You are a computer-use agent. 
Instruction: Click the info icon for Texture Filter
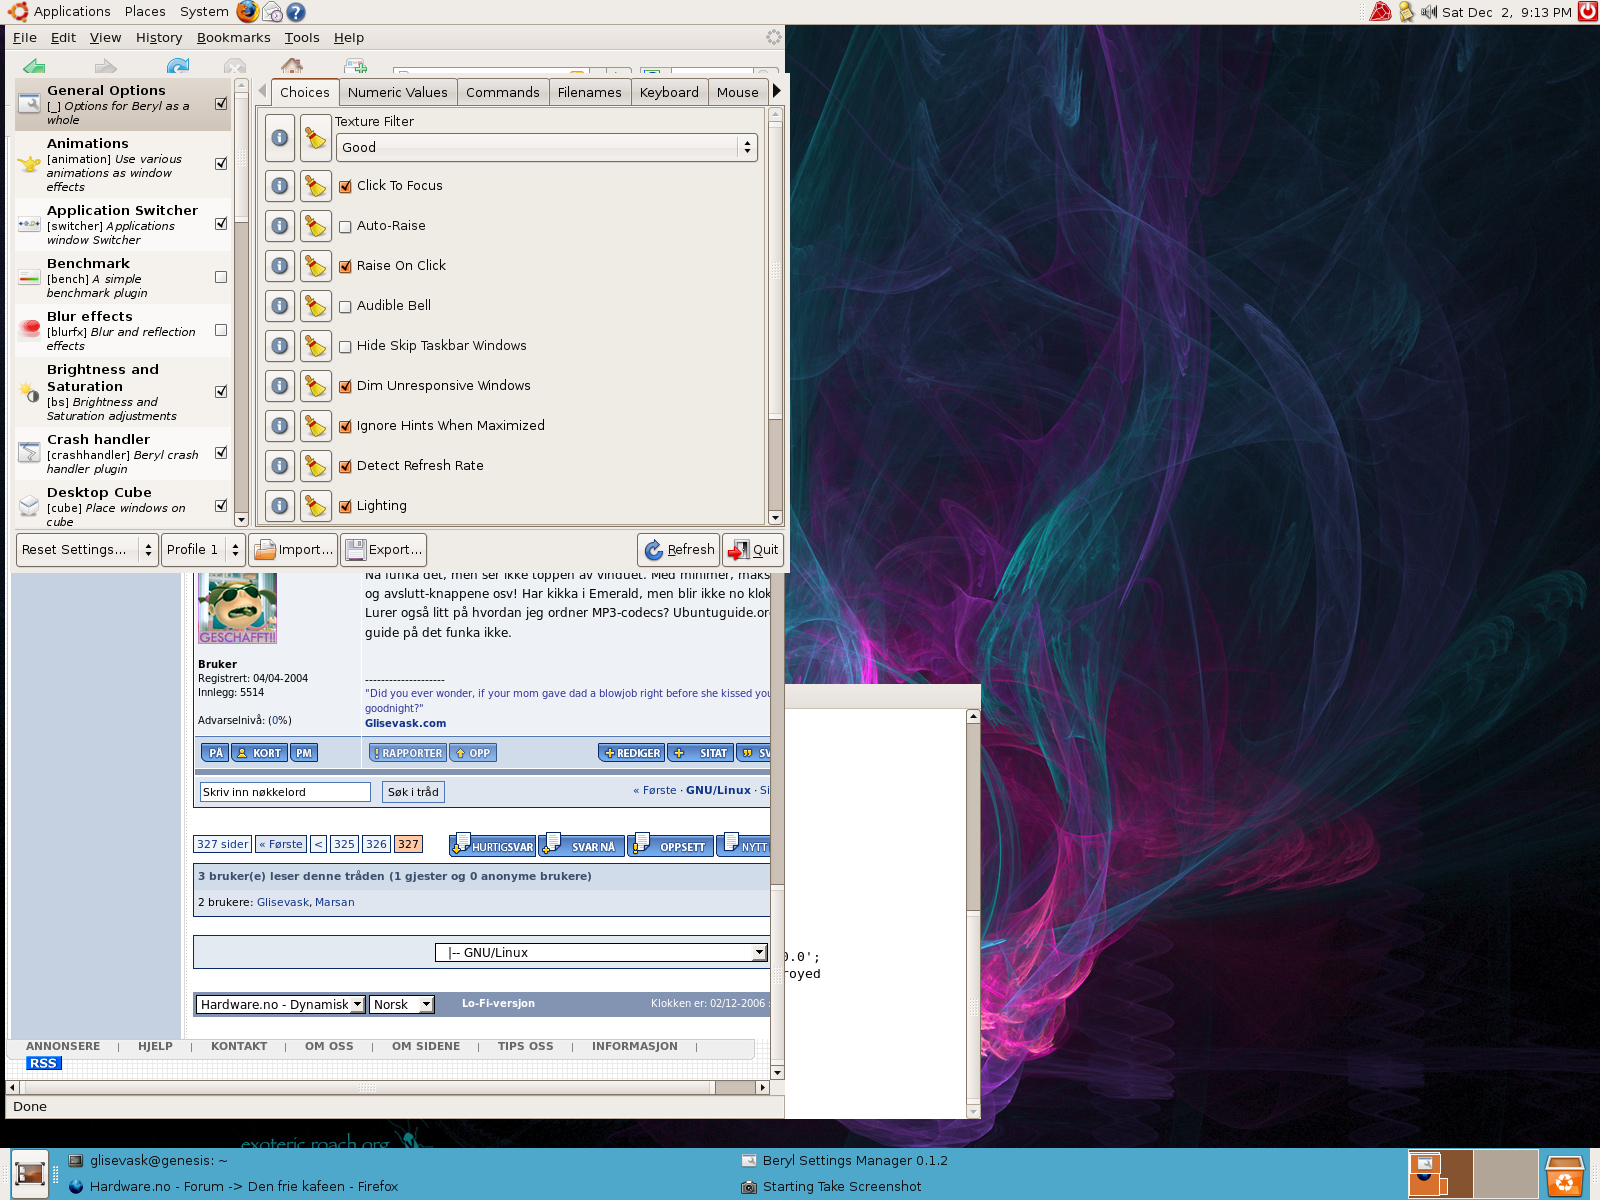(280, 138)
